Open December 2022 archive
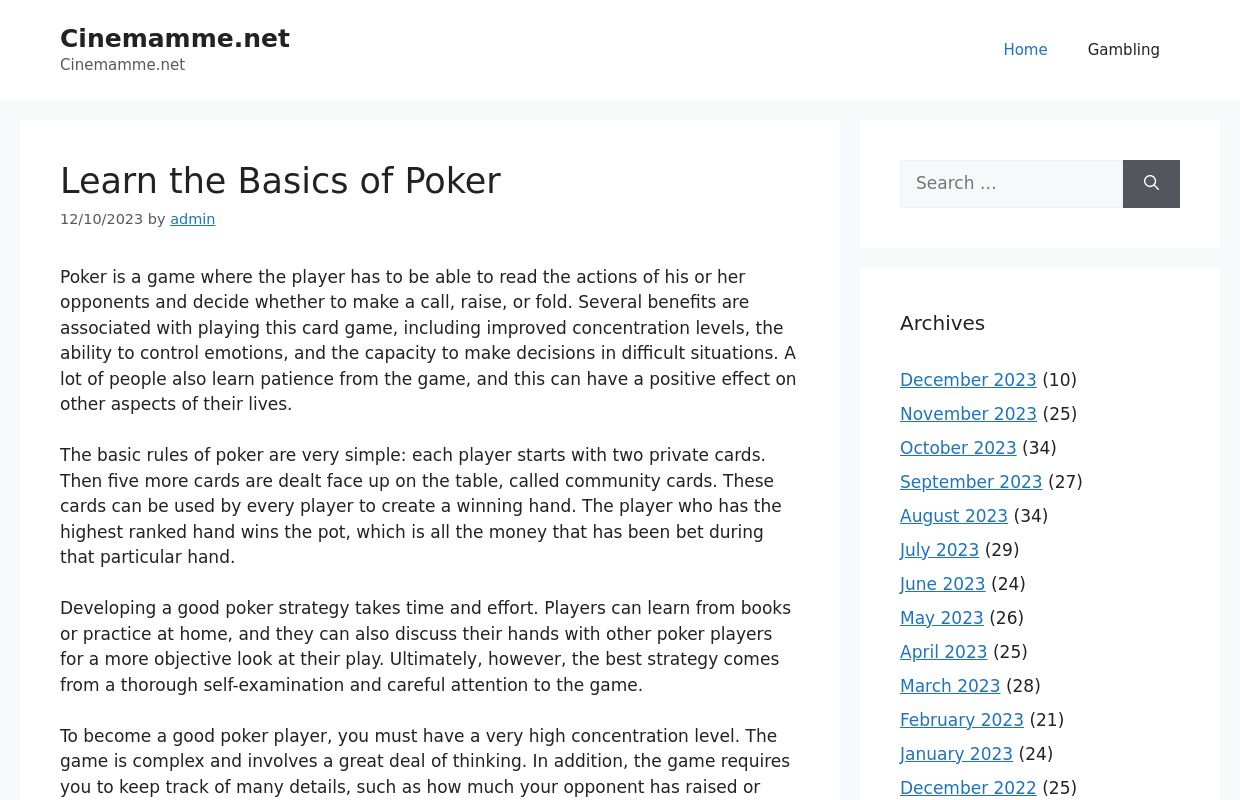The image size is (1240, 800). tap(968, 788)
